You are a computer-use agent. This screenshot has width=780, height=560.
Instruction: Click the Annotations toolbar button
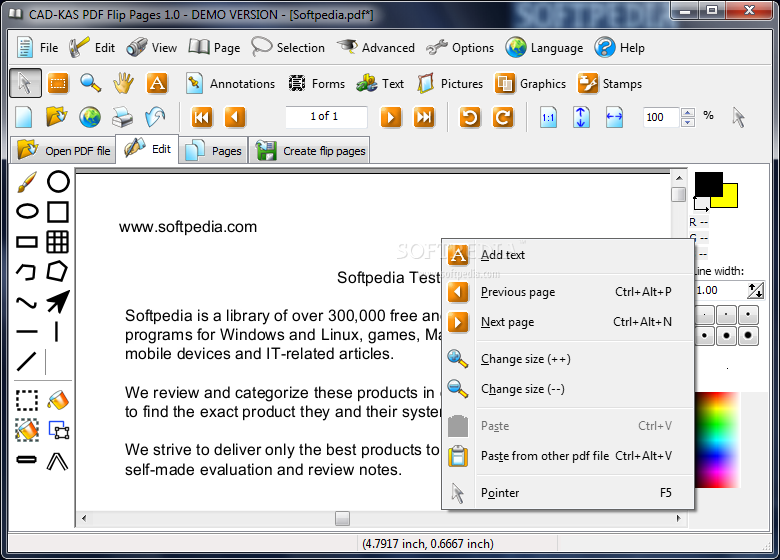tap(230, 84)
